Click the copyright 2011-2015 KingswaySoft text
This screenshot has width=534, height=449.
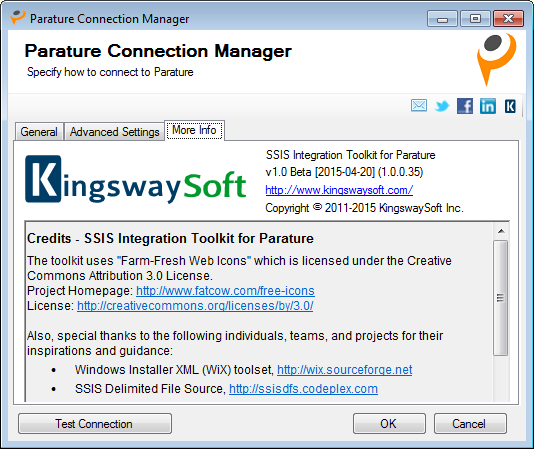364,208
